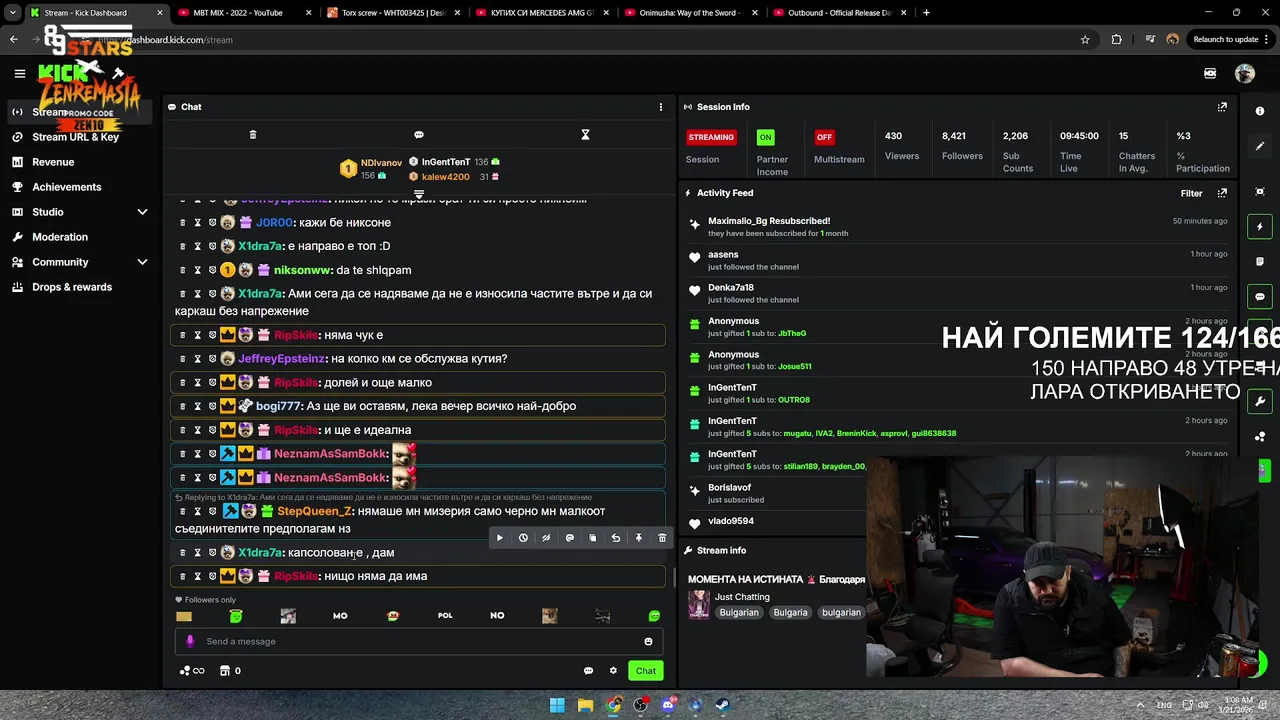
Task: Select the hourglass timeouts tab in Chat
Action: (585, 134)
